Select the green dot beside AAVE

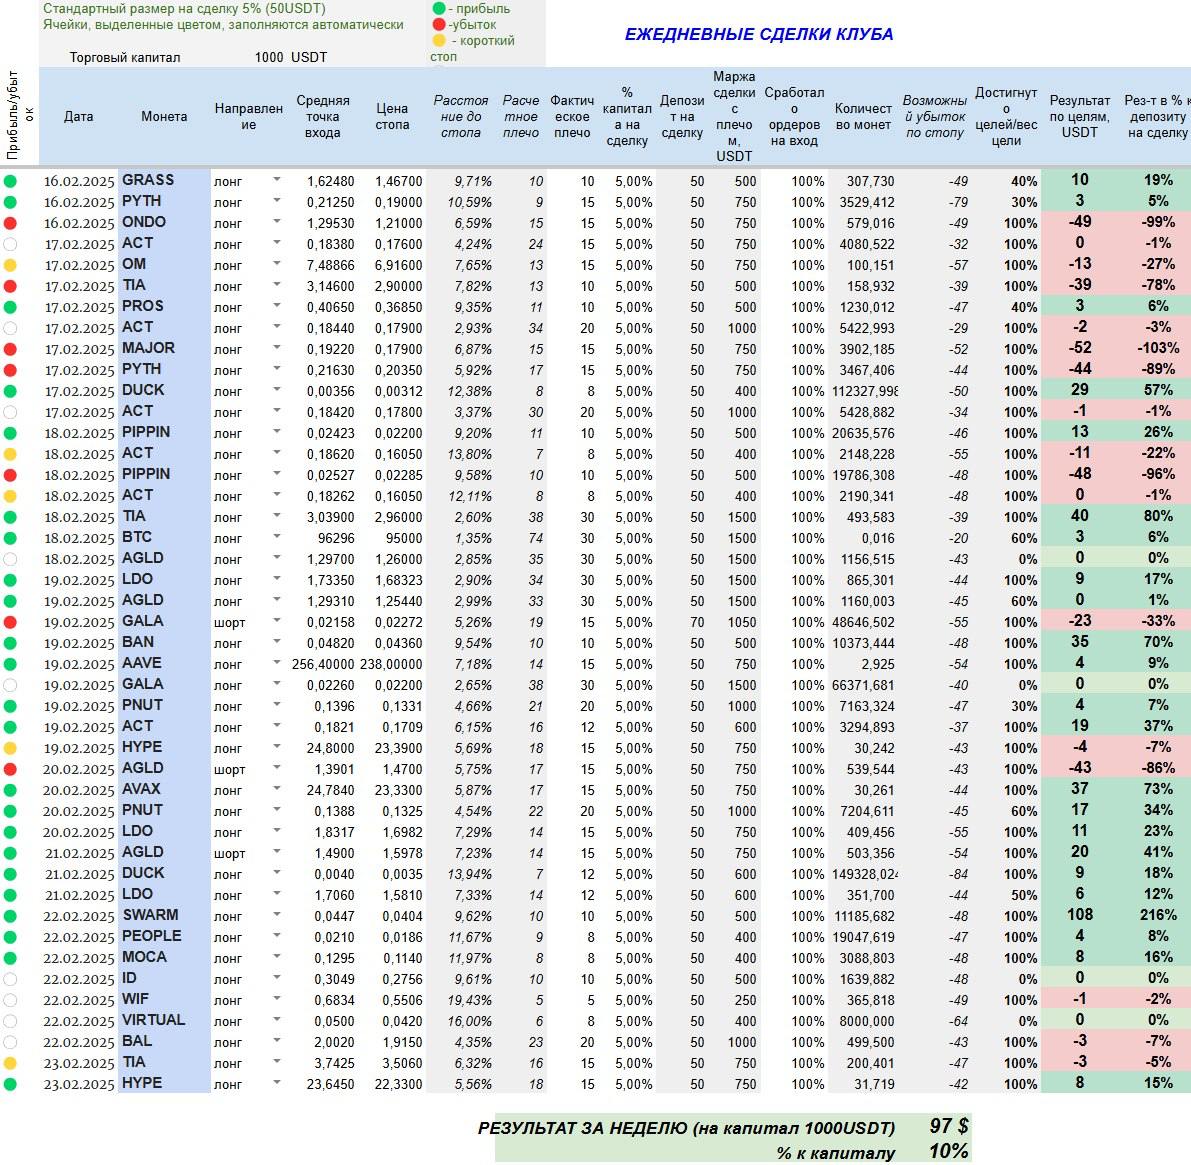click(x=10, y=665)
